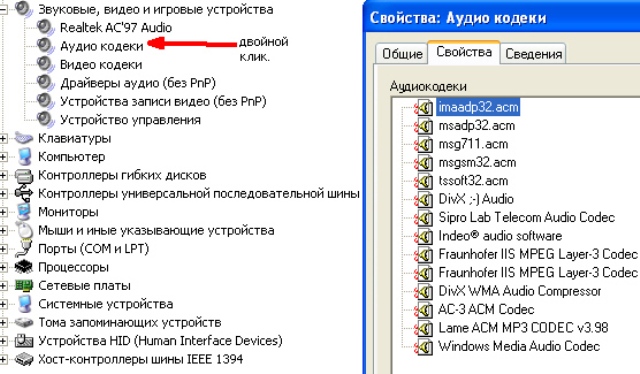Select msgsm32.acm in codec list
640x374 pixels.
point(477,163)
